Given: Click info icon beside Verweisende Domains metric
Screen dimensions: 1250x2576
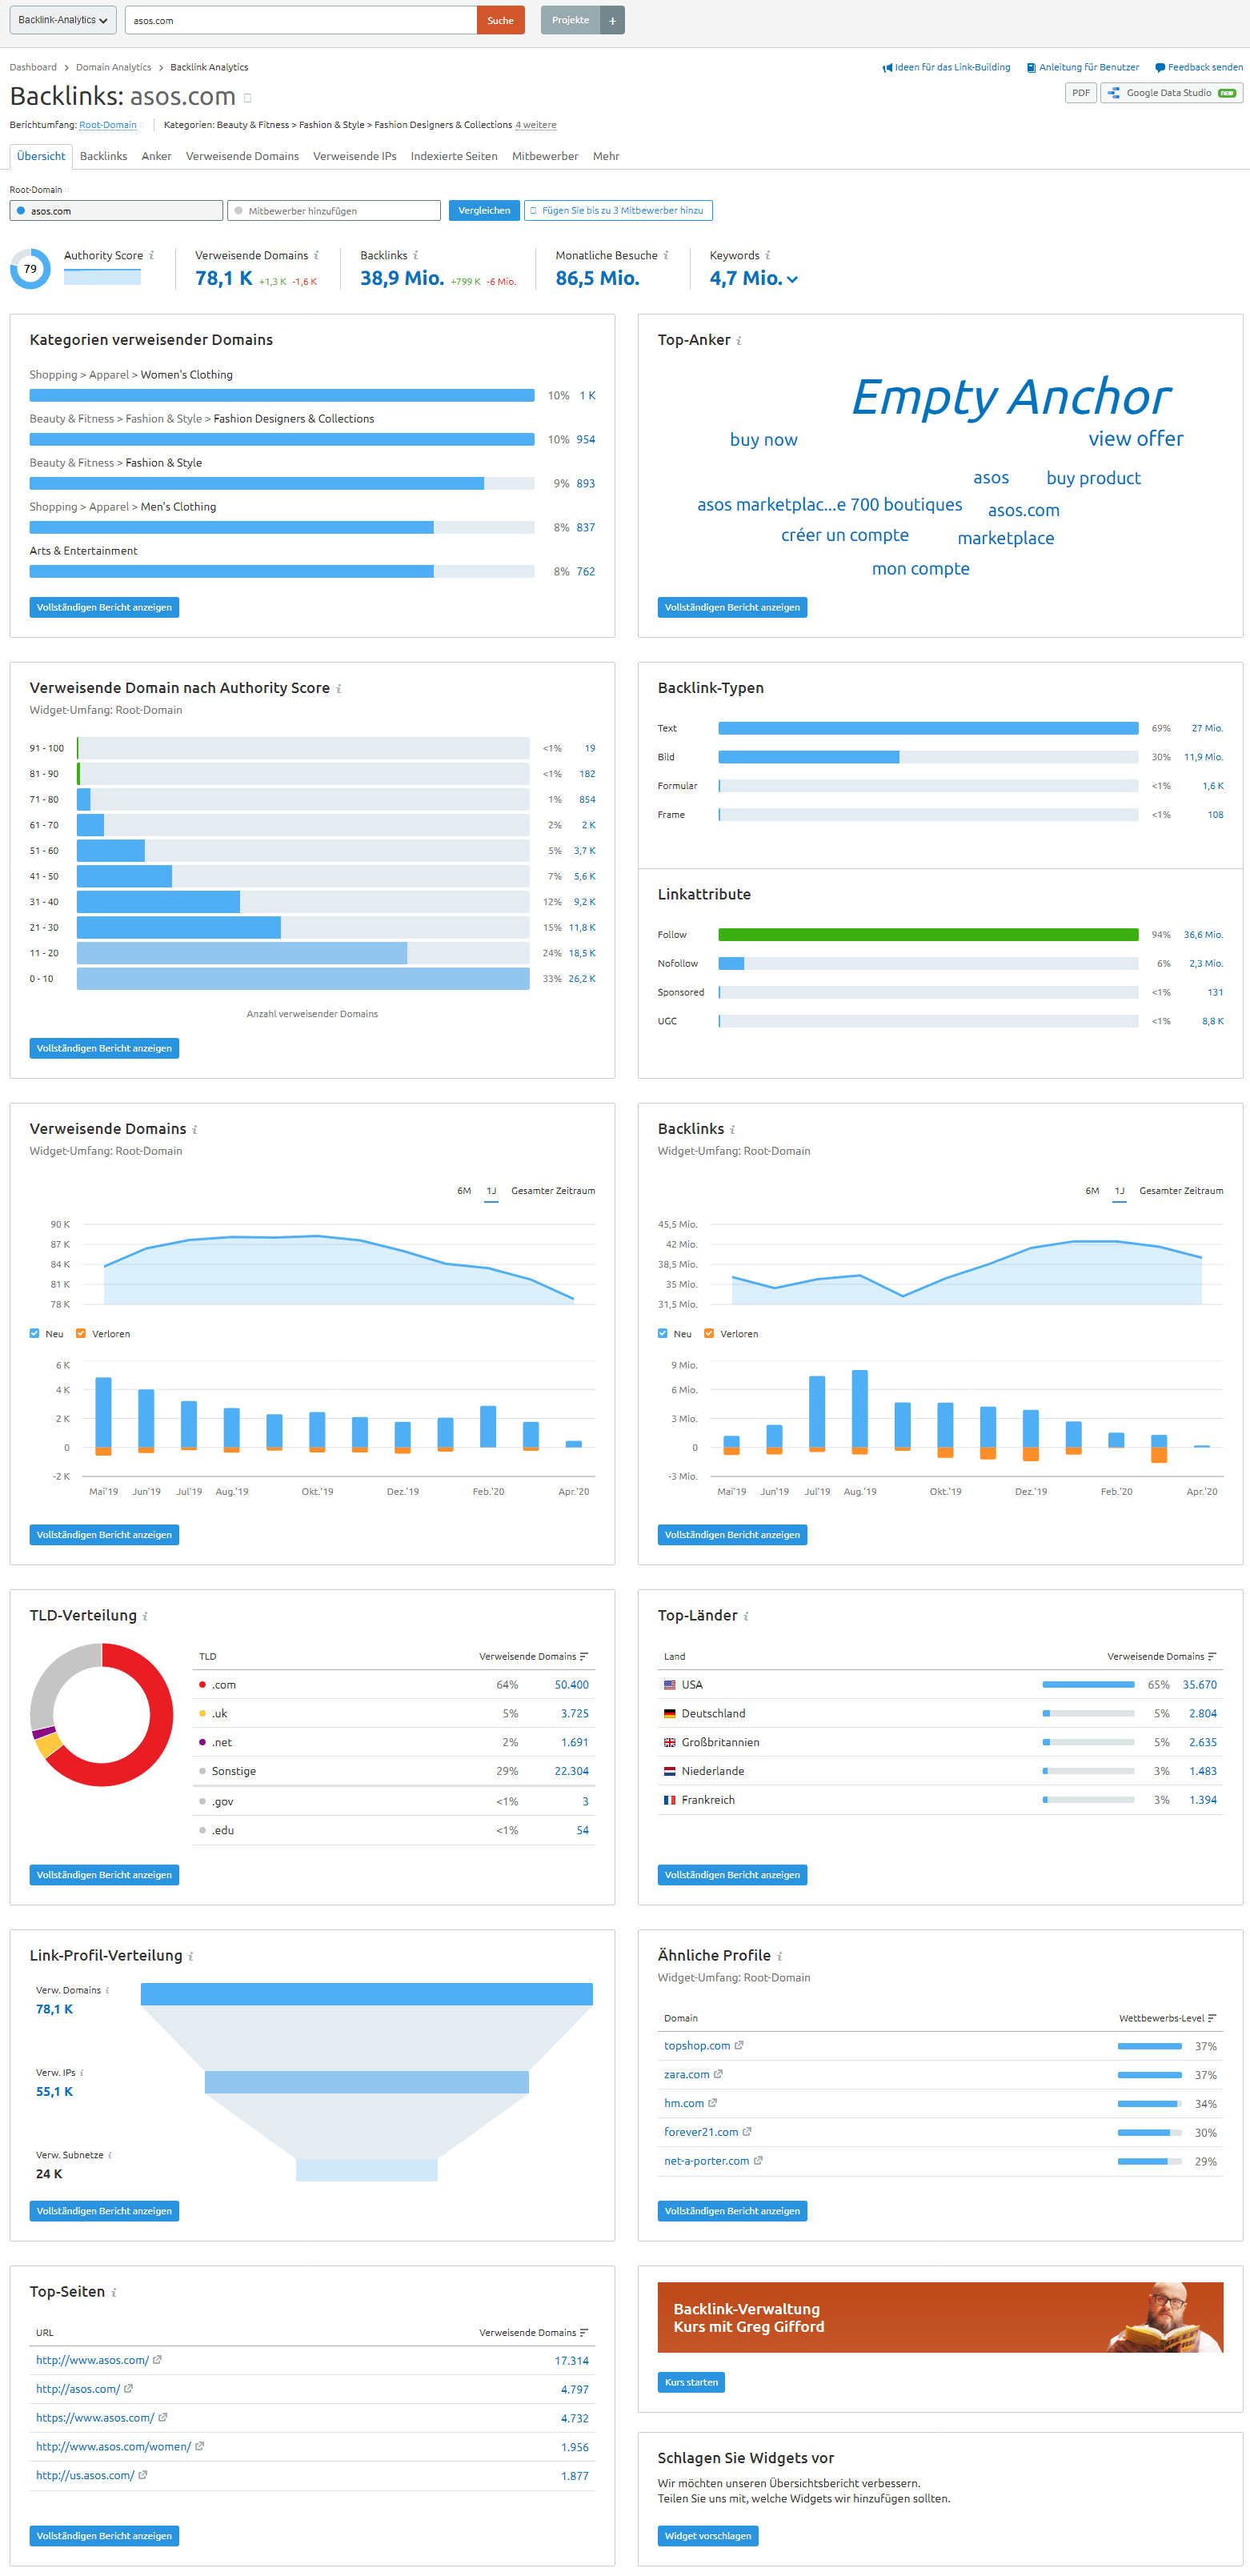Looking at the screenshot, I should (x=316, y=256).
